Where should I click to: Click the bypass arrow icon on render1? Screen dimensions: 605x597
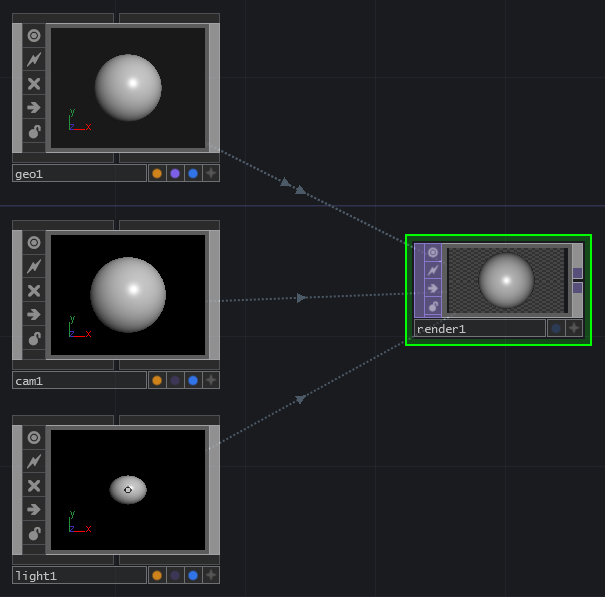pos(433,288)
